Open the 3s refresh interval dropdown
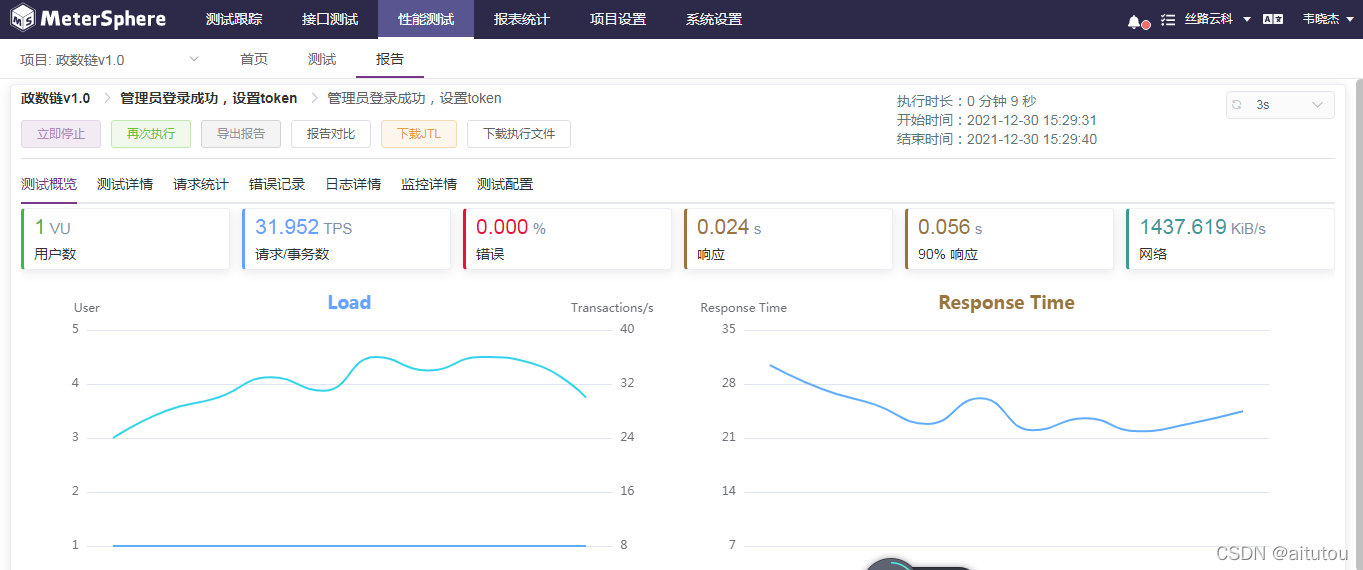The height and width of the screenshot is (570, 1363). point(1280,105)
